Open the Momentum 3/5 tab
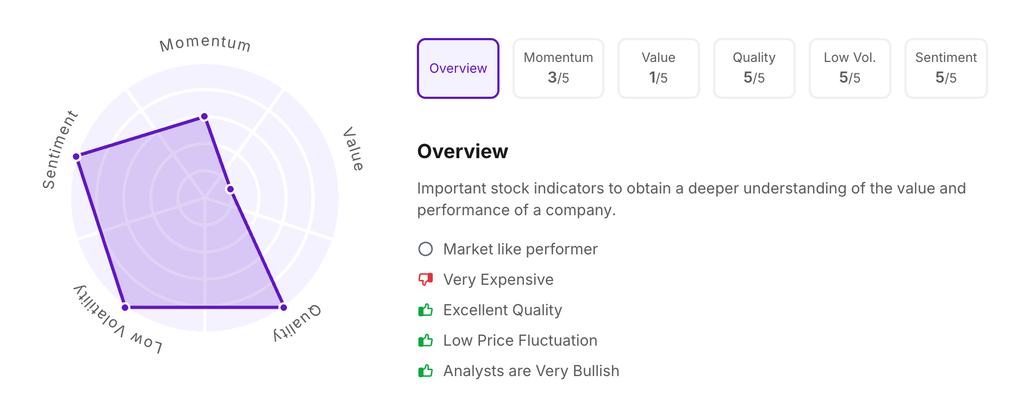The width and height of the screenshot is (1024, 400). coord(558,69)
